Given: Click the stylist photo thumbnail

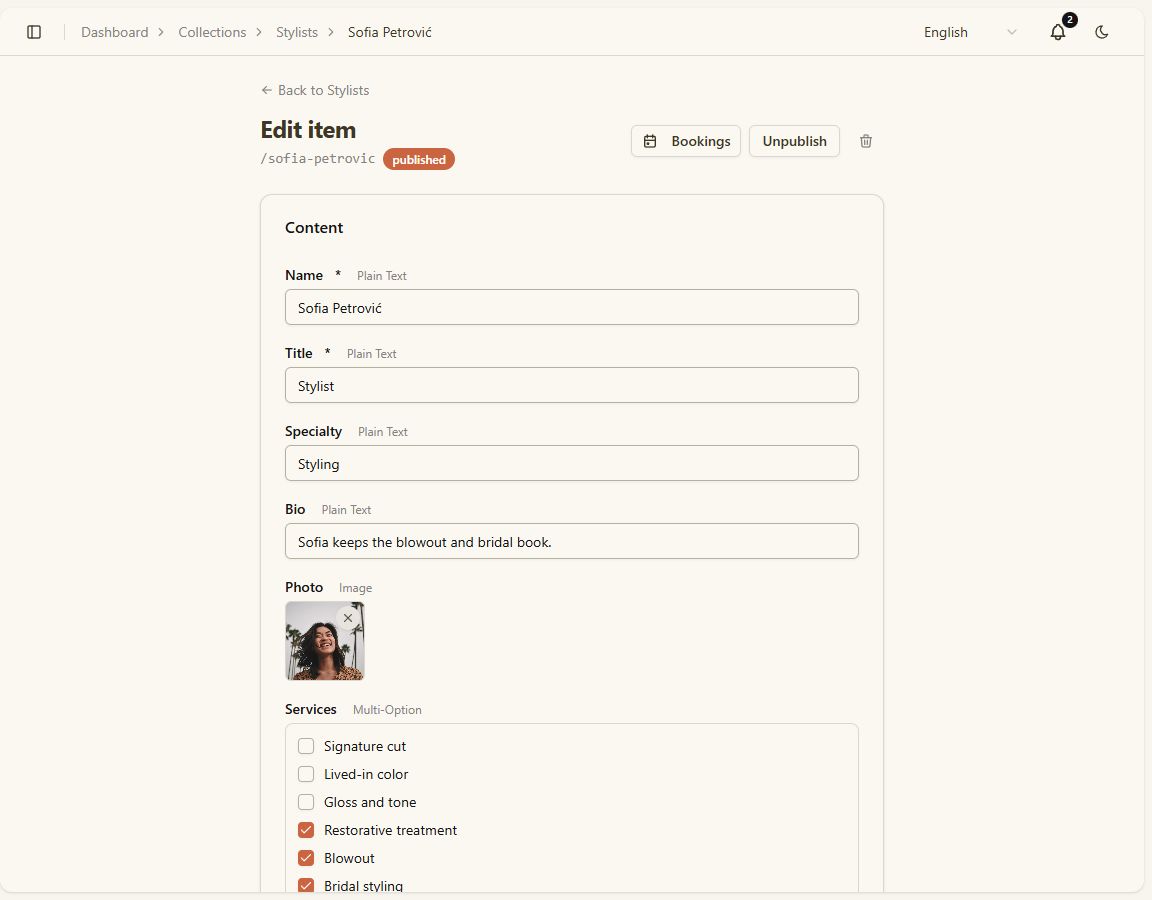Looking at the screenshot, I should tap(325, 641).
